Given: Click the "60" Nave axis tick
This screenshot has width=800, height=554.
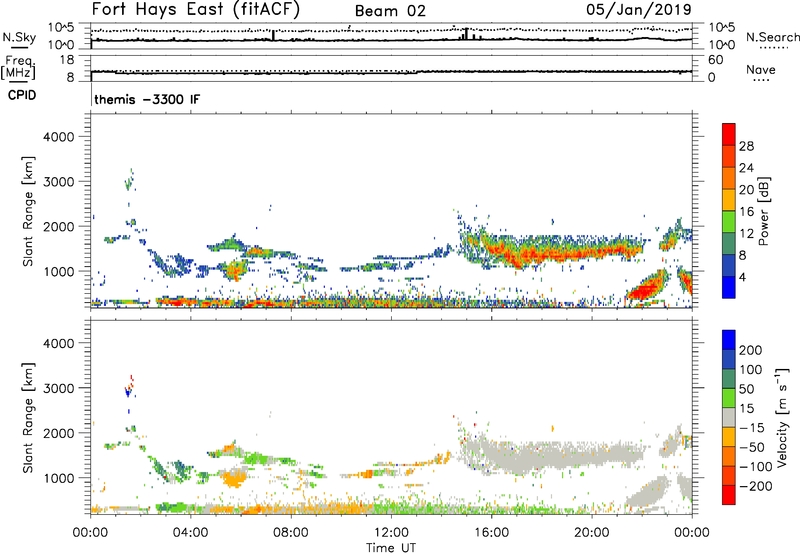Looking at the screenshot, I should (715, 60).
